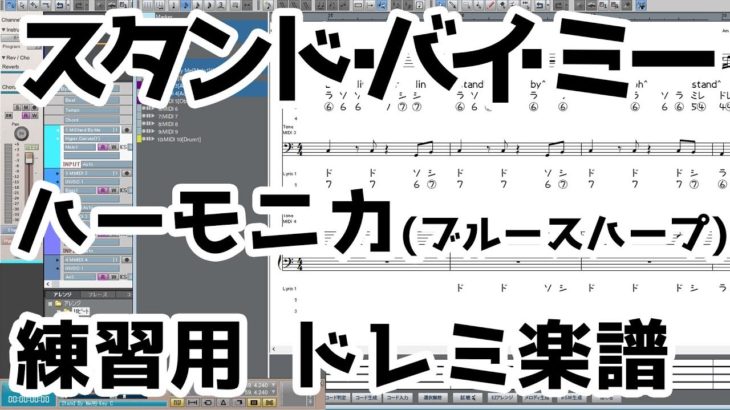Select the Tempo track row

click(91, 110)
